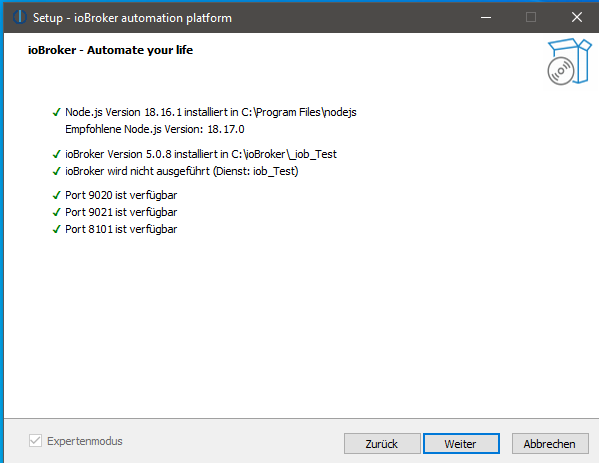Go back with the Zurück button

tap(382, 444)
